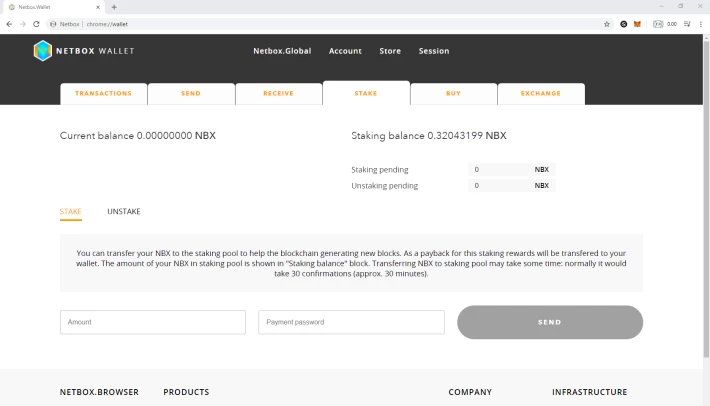This screenshot has width=710, height=406.
Task: Open the Account menu item
Action: tap(345, 51)
